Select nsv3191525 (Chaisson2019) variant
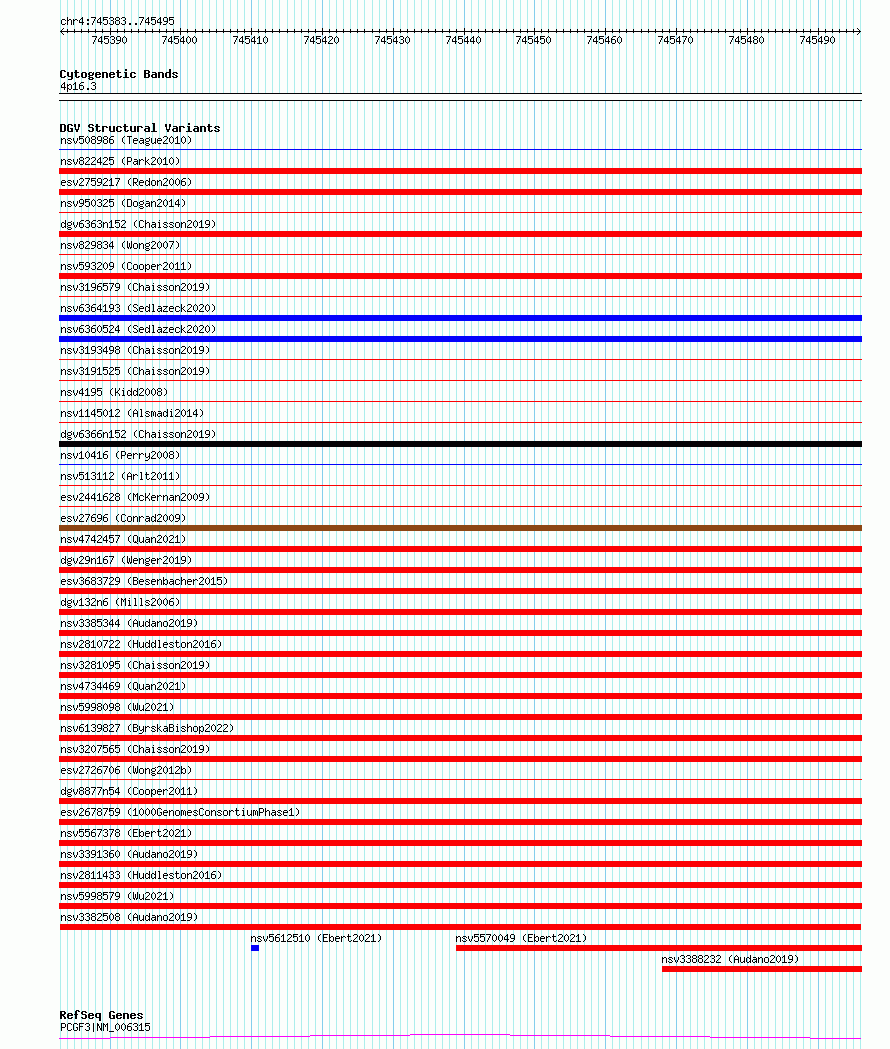Viewport: 890px width, 1049px height. coord(135,371)
